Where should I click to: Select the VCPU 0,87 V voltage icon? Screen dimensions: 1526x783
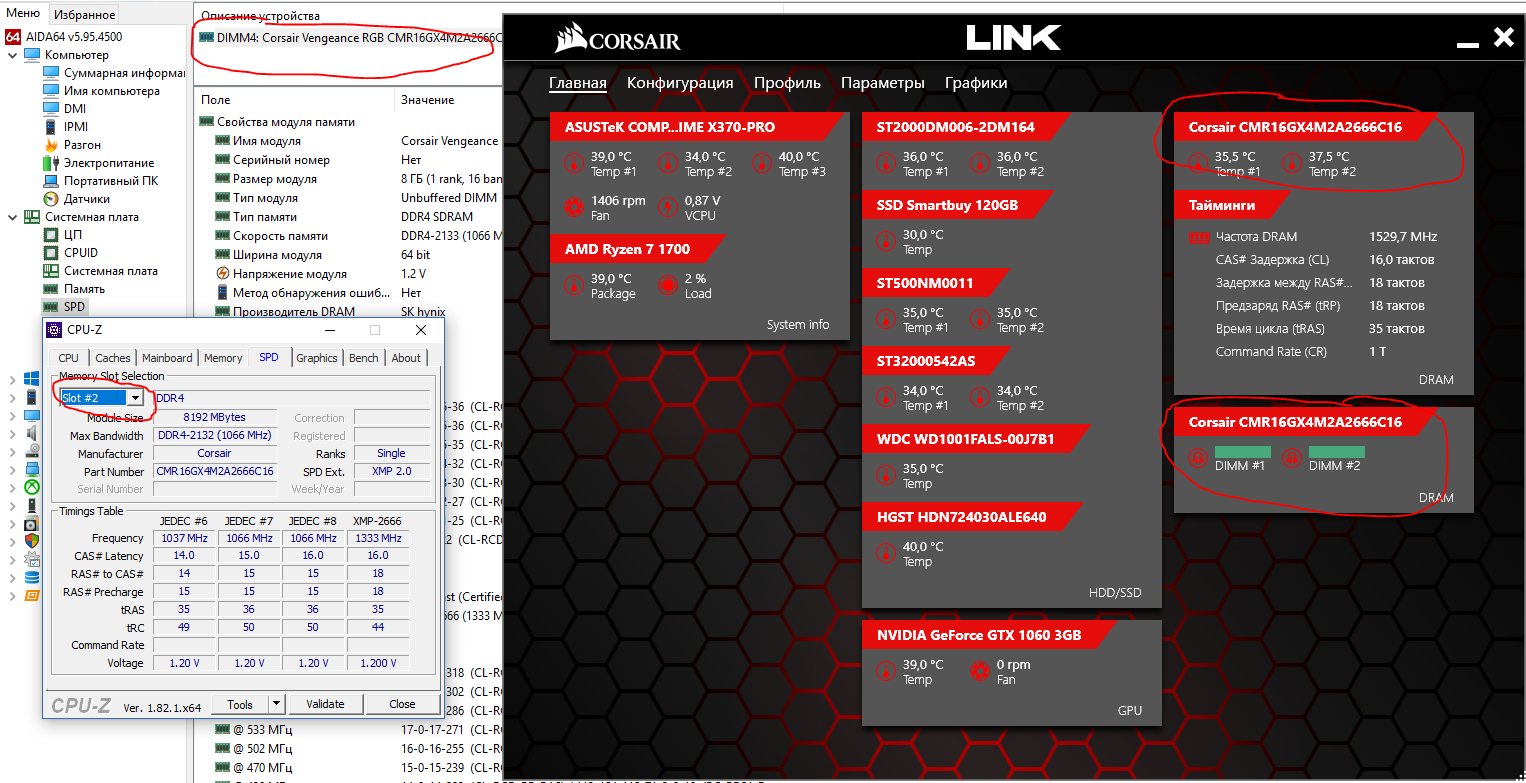(668, 208)
